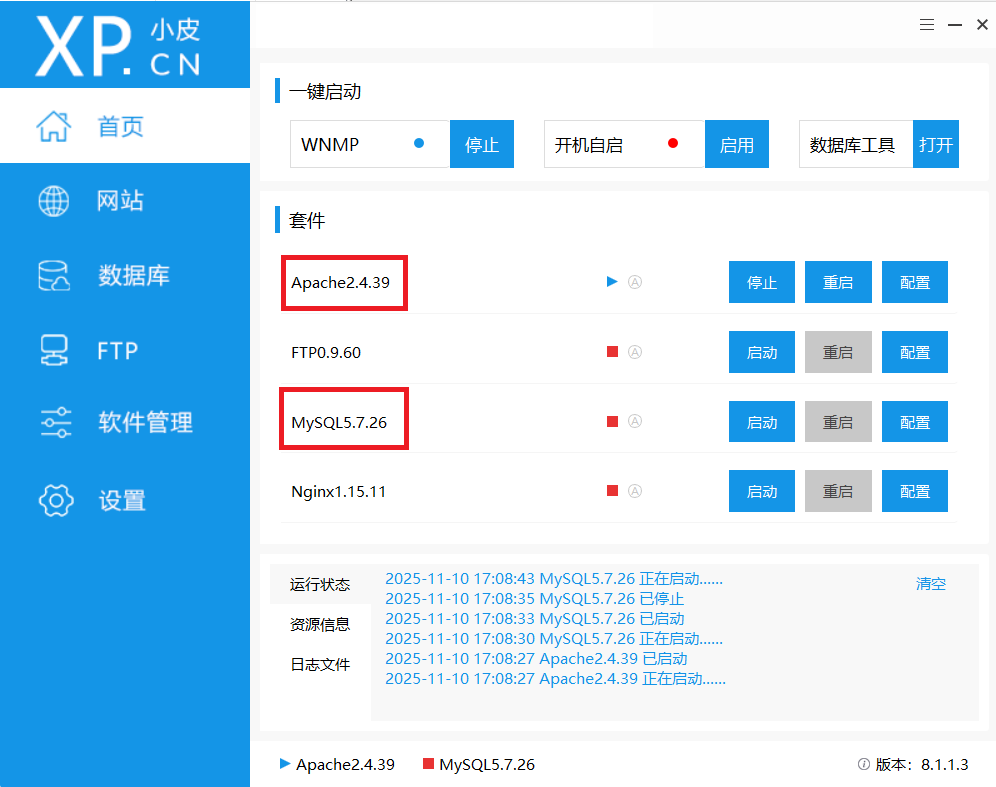Image resolution: width=996 pixels, height=787 pixels.
Task: Open 数据库工具 with the 打开 button
Action: [935, 144]
